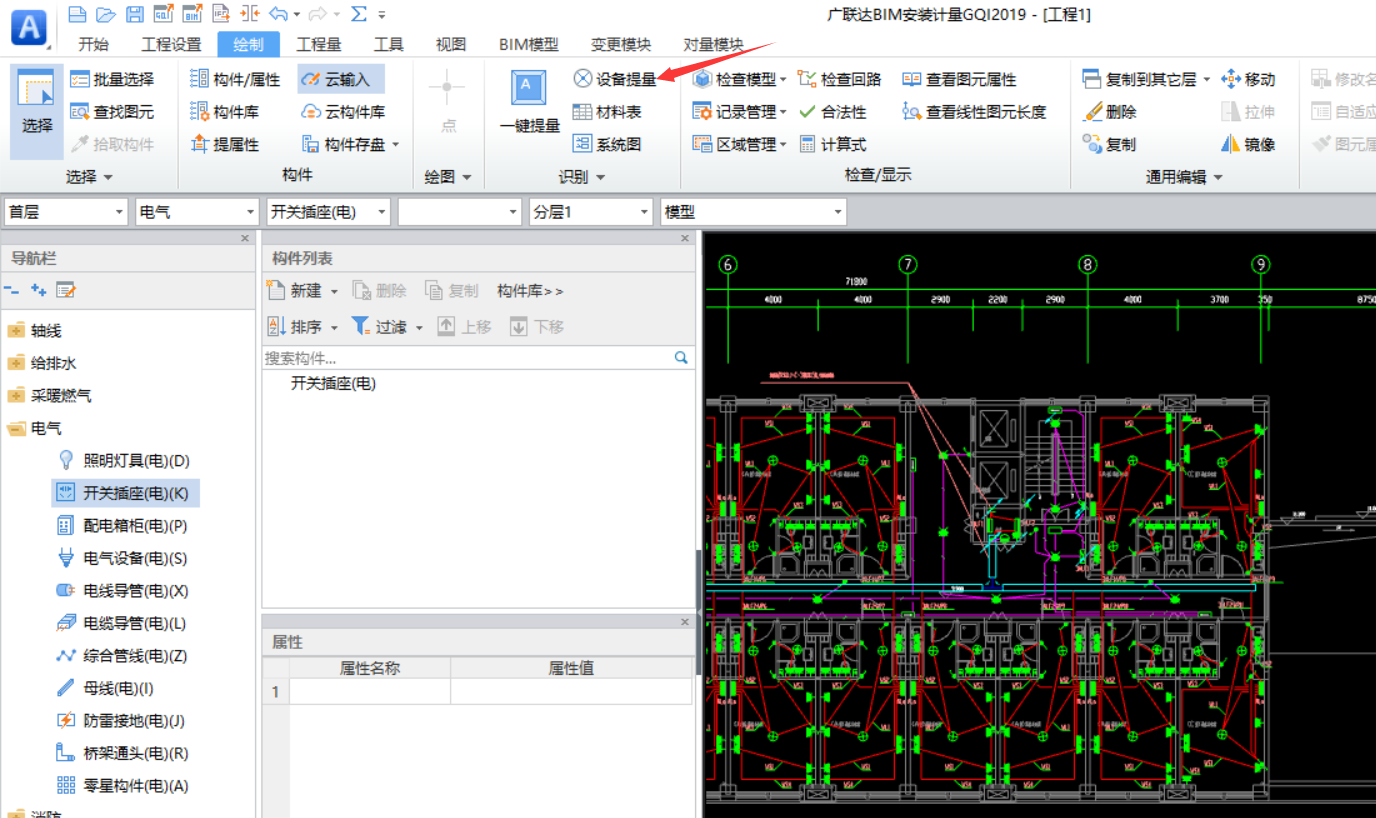Image resolution: width=1376 pixels, height=818 pixels.
Task: Click the search magnifier in 构件列表
Action: [681, 357]
